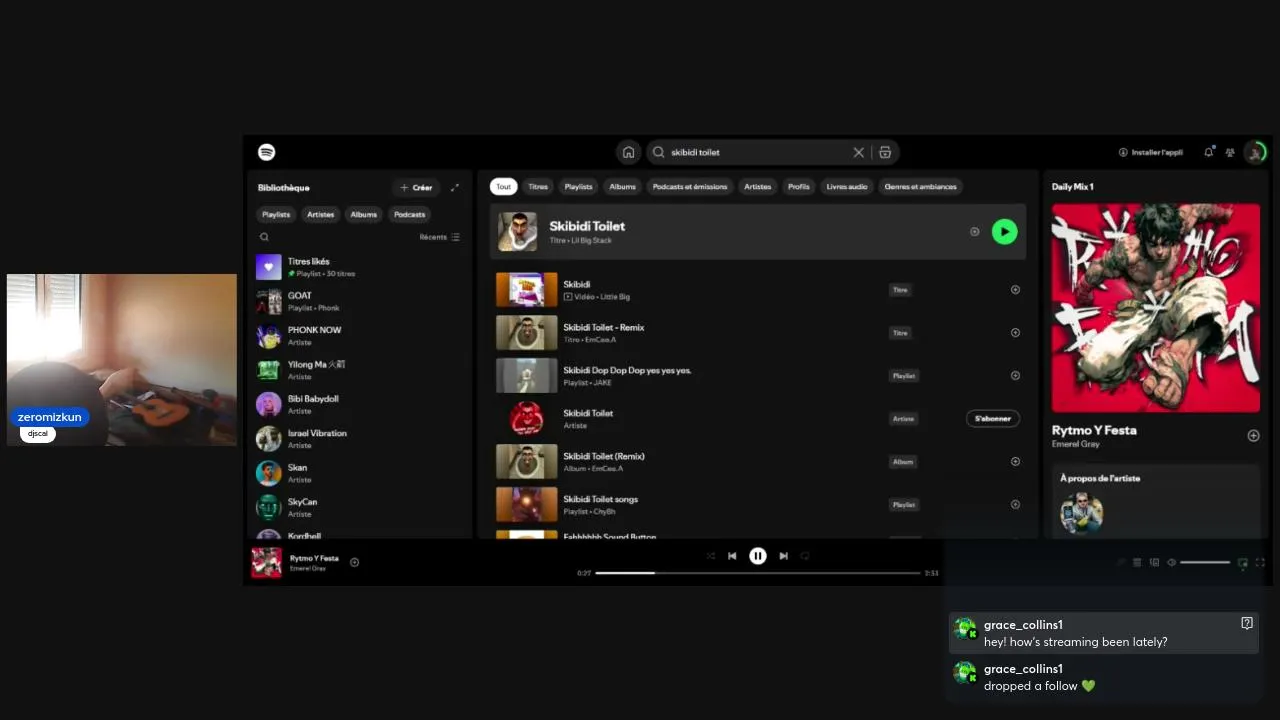The height and width of the screenshot is (720, 1280).
Task: Clear the skibidi toilet search text
Action: coord(858,152)
